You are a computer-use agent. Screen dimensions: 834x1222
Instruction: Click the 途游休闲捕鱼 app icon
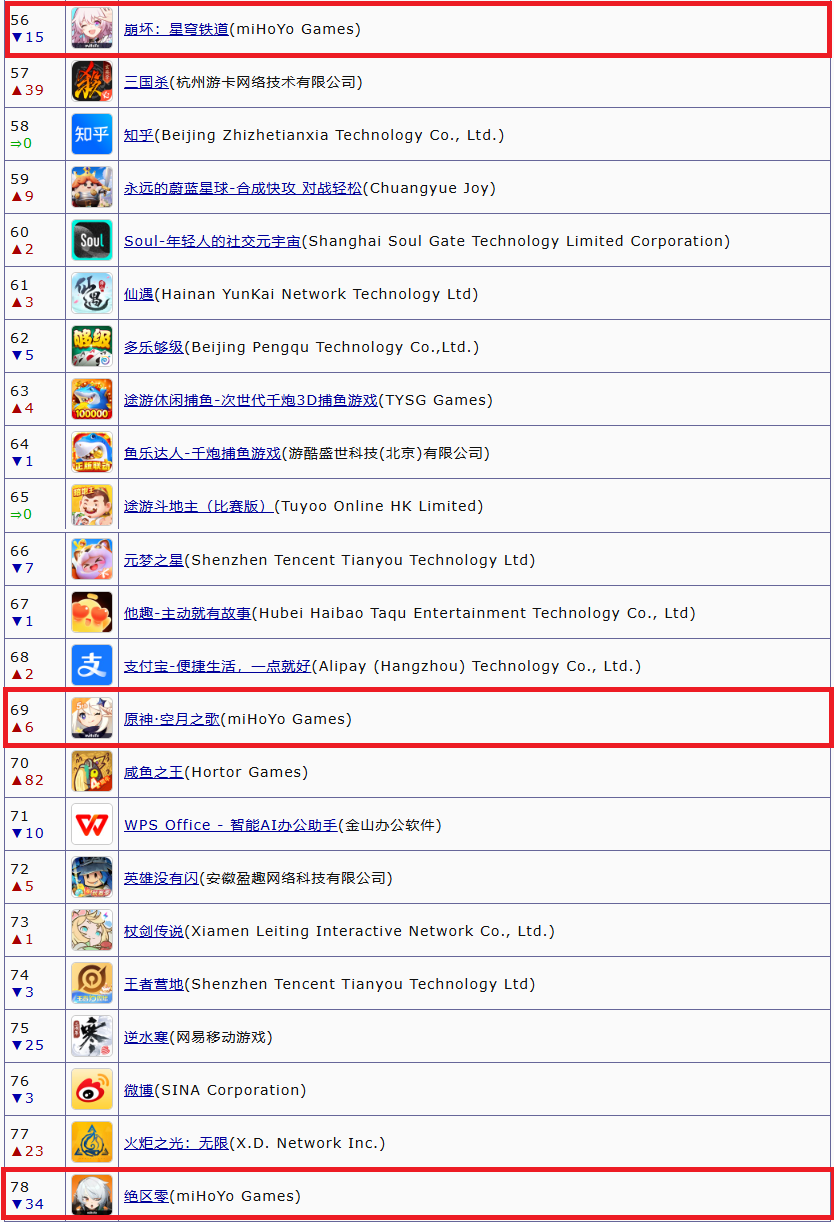click(x=92, y=399)
